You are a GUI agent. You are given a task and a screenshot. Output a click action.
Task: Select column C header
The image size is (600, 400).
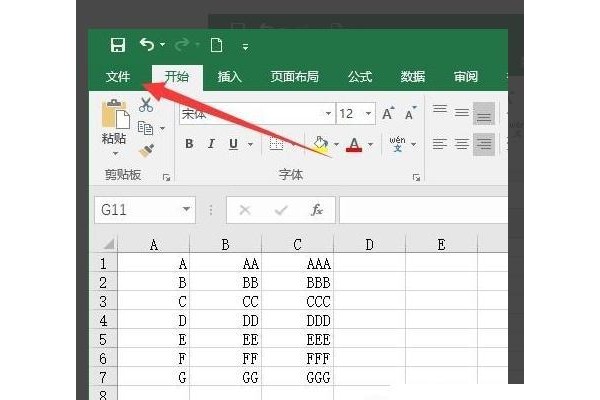(x=297, y=244)
